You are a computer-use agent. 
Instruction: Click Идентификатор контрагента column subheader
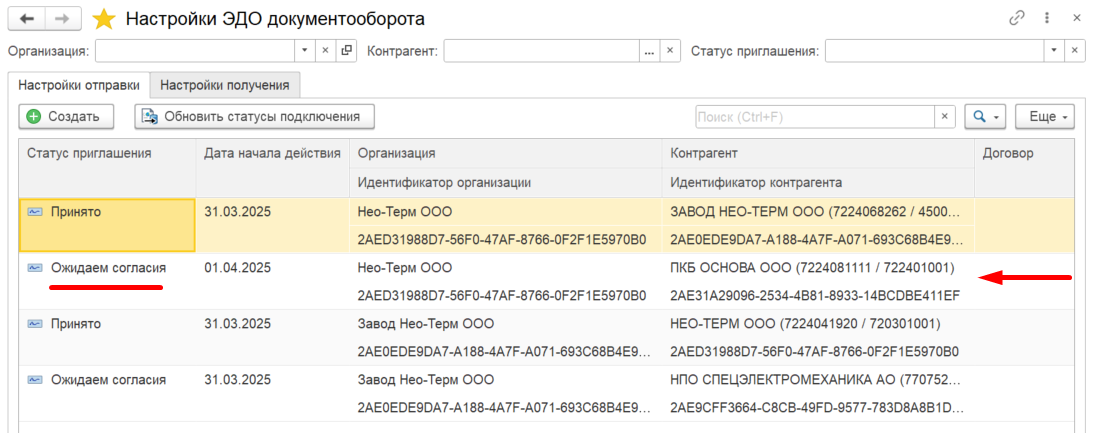818,183
